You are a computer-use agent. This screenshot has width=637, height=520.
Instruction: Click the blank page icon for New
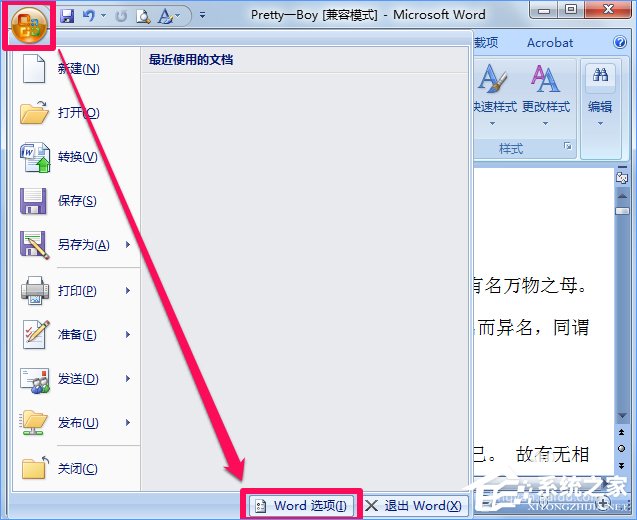34,69
